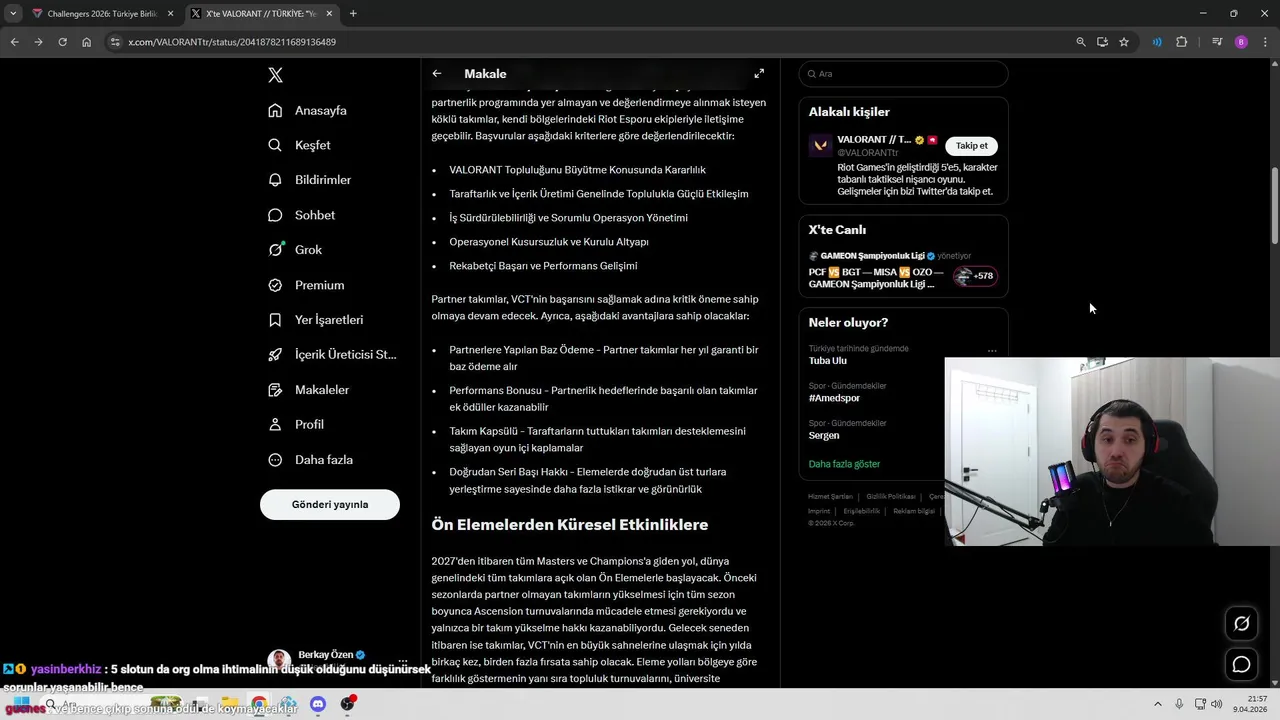Open a new browser tab

pos(353,14)
